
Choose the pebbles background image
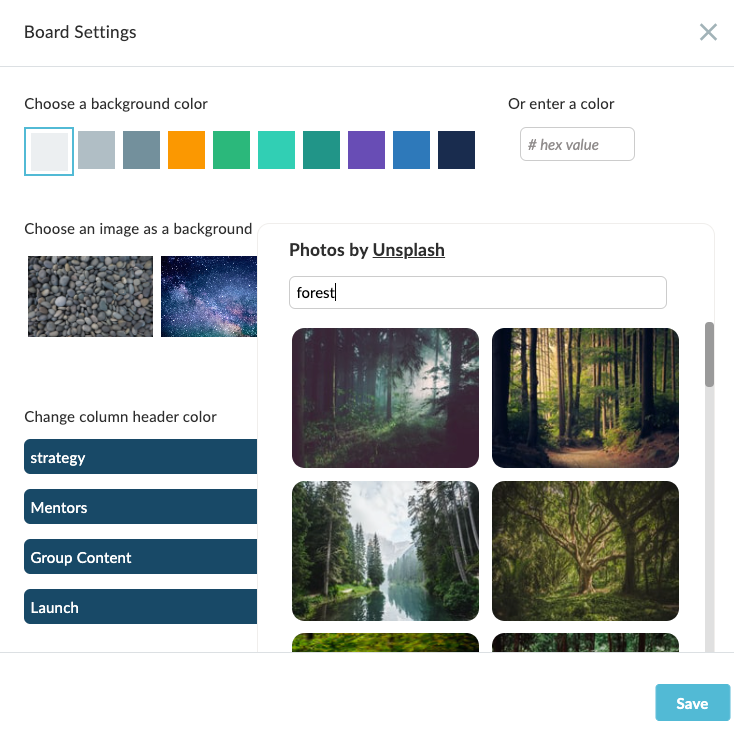[90, 296]
